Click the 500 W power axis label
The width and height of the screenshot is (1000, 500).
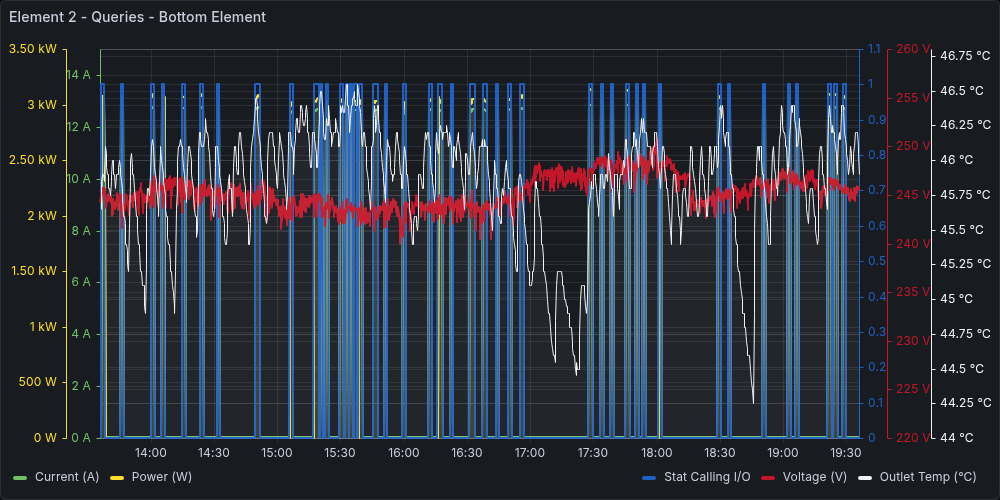[38, 382]
